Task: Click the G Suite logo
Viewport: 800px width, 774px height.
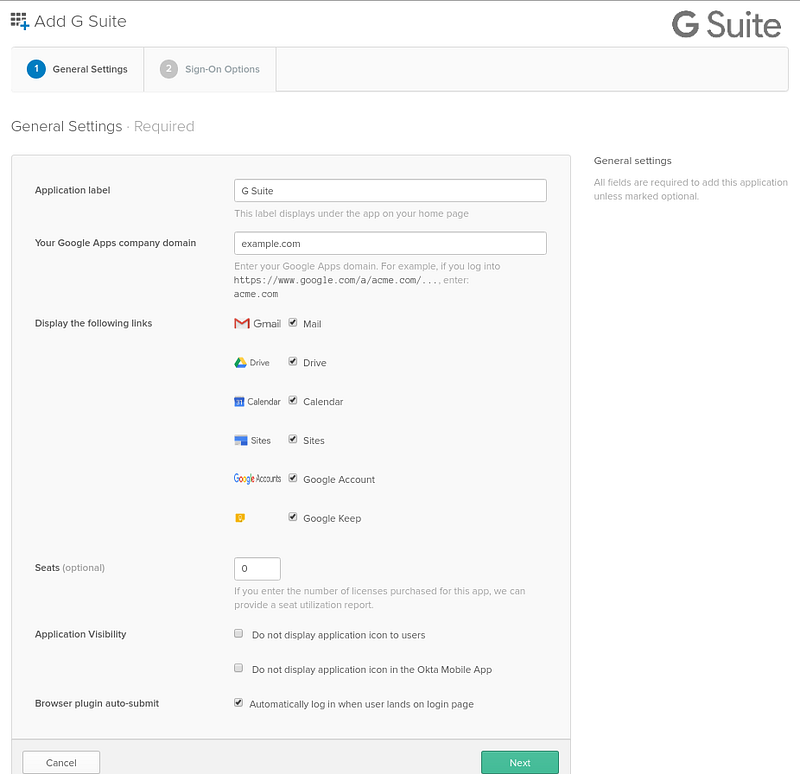Action: pyautogui.click(x=726, y=24)
